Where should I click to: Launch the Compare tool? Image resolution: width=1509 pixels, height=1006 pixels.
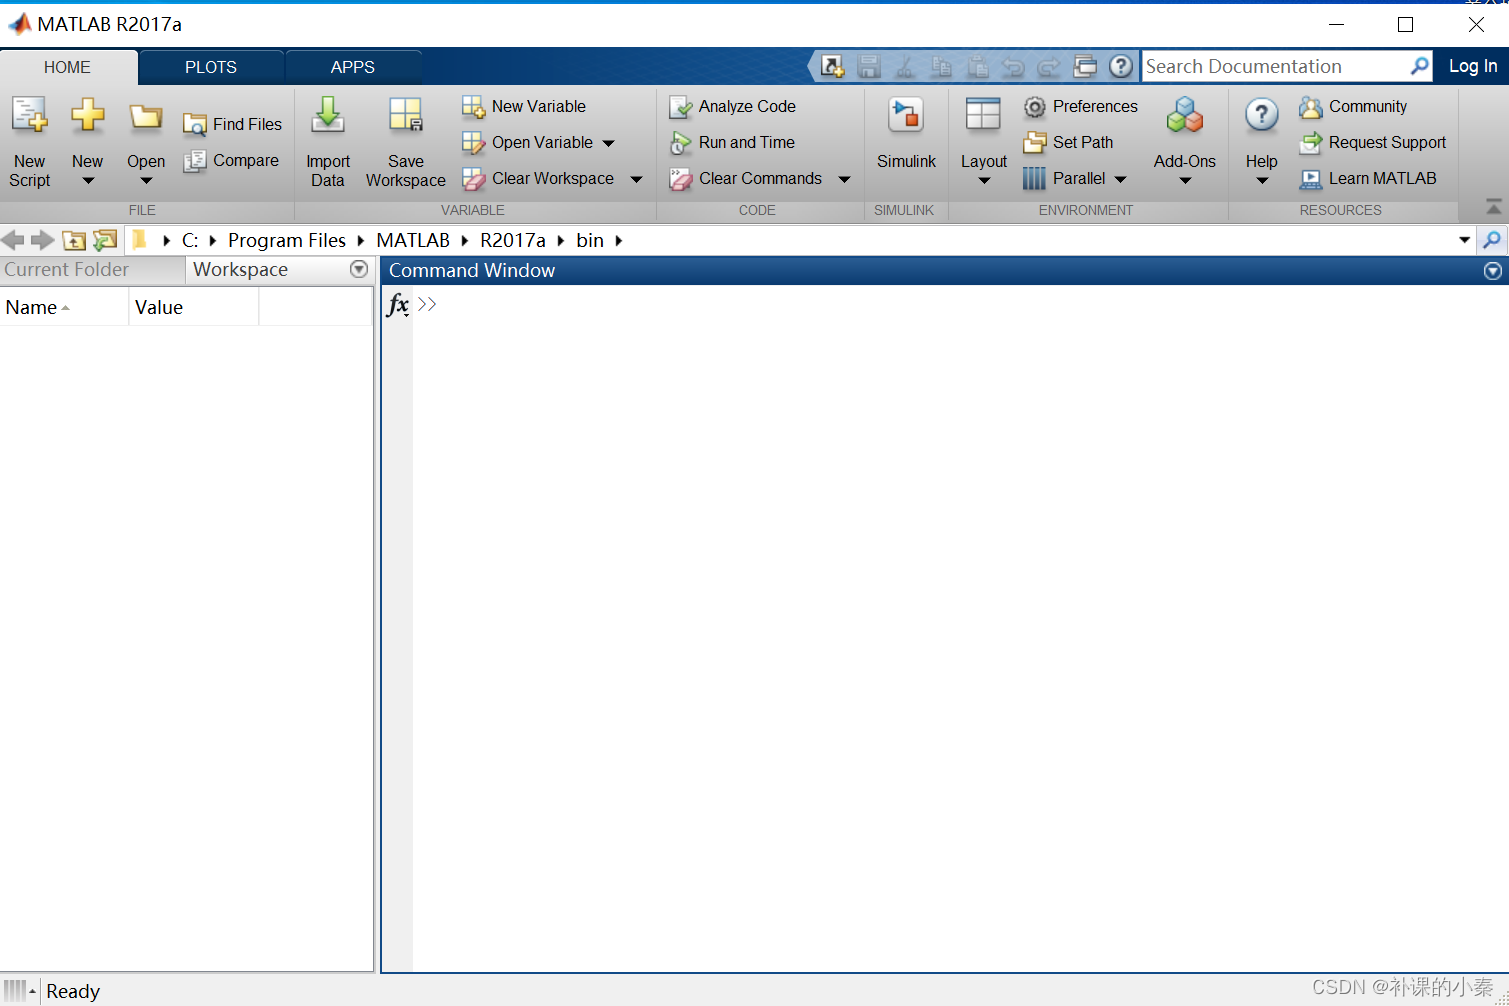pyautogui.click(x=231, y=160)
